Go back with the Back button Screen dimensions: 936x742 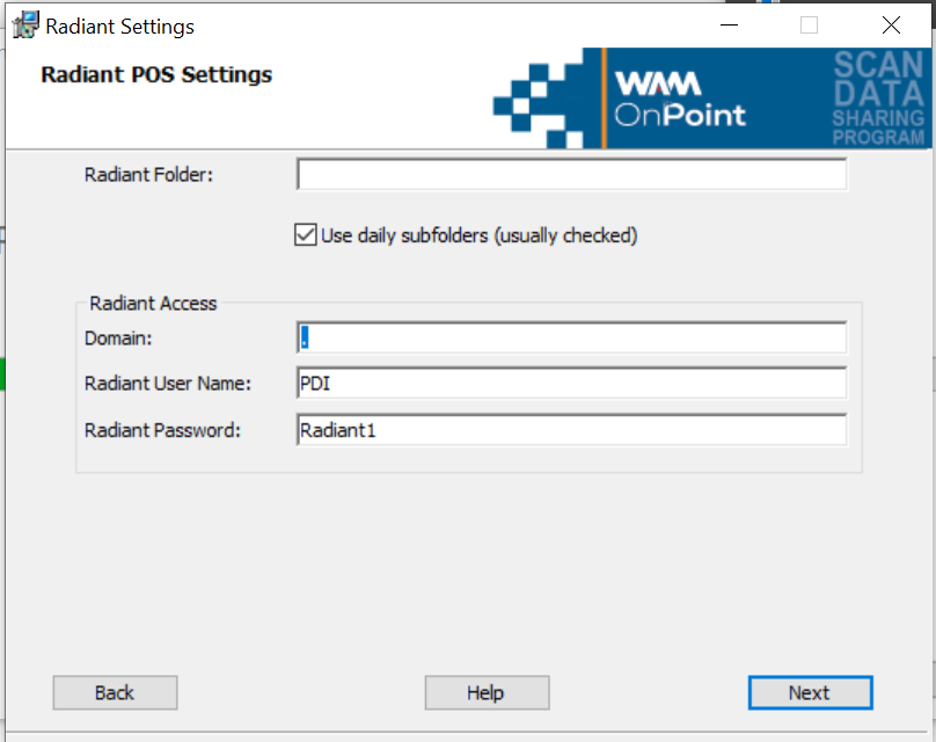[115, 693]
